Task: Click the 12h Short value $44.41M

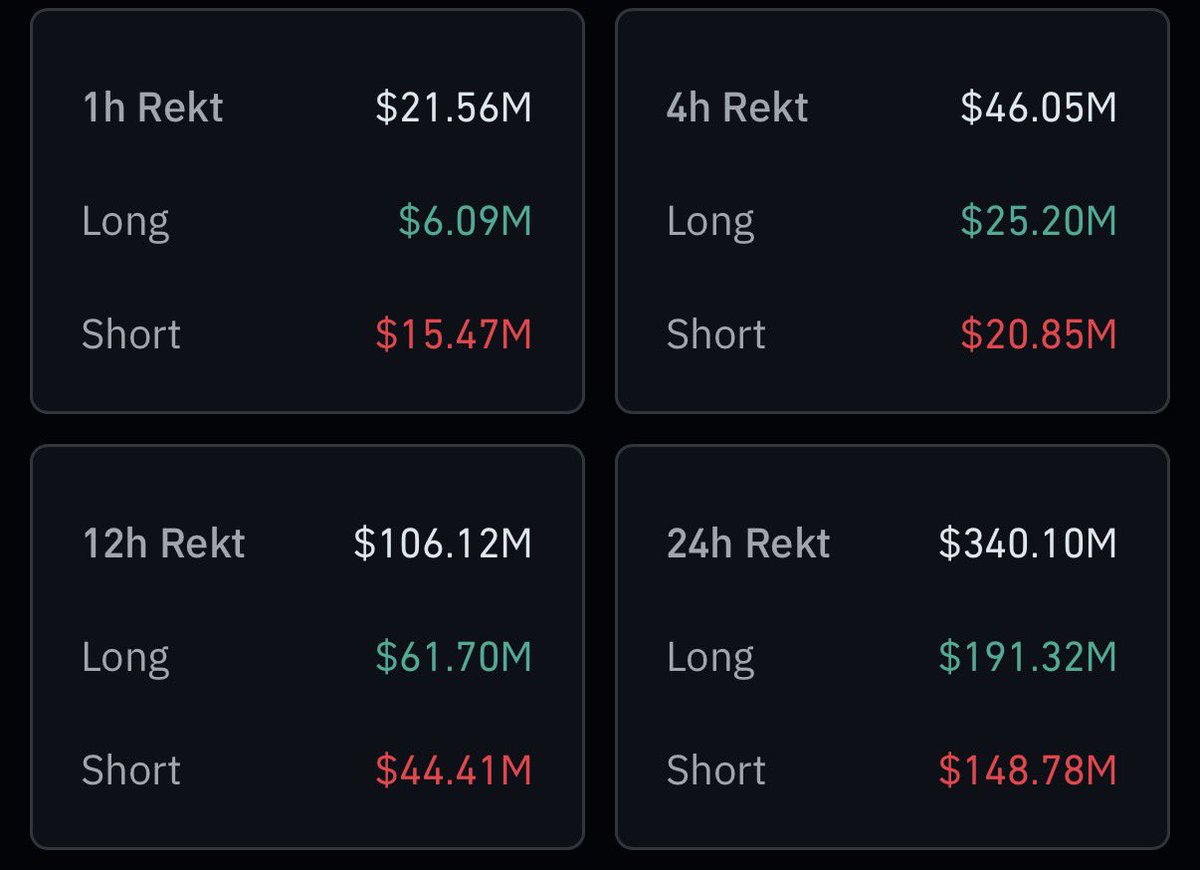Action: (453, 770)
